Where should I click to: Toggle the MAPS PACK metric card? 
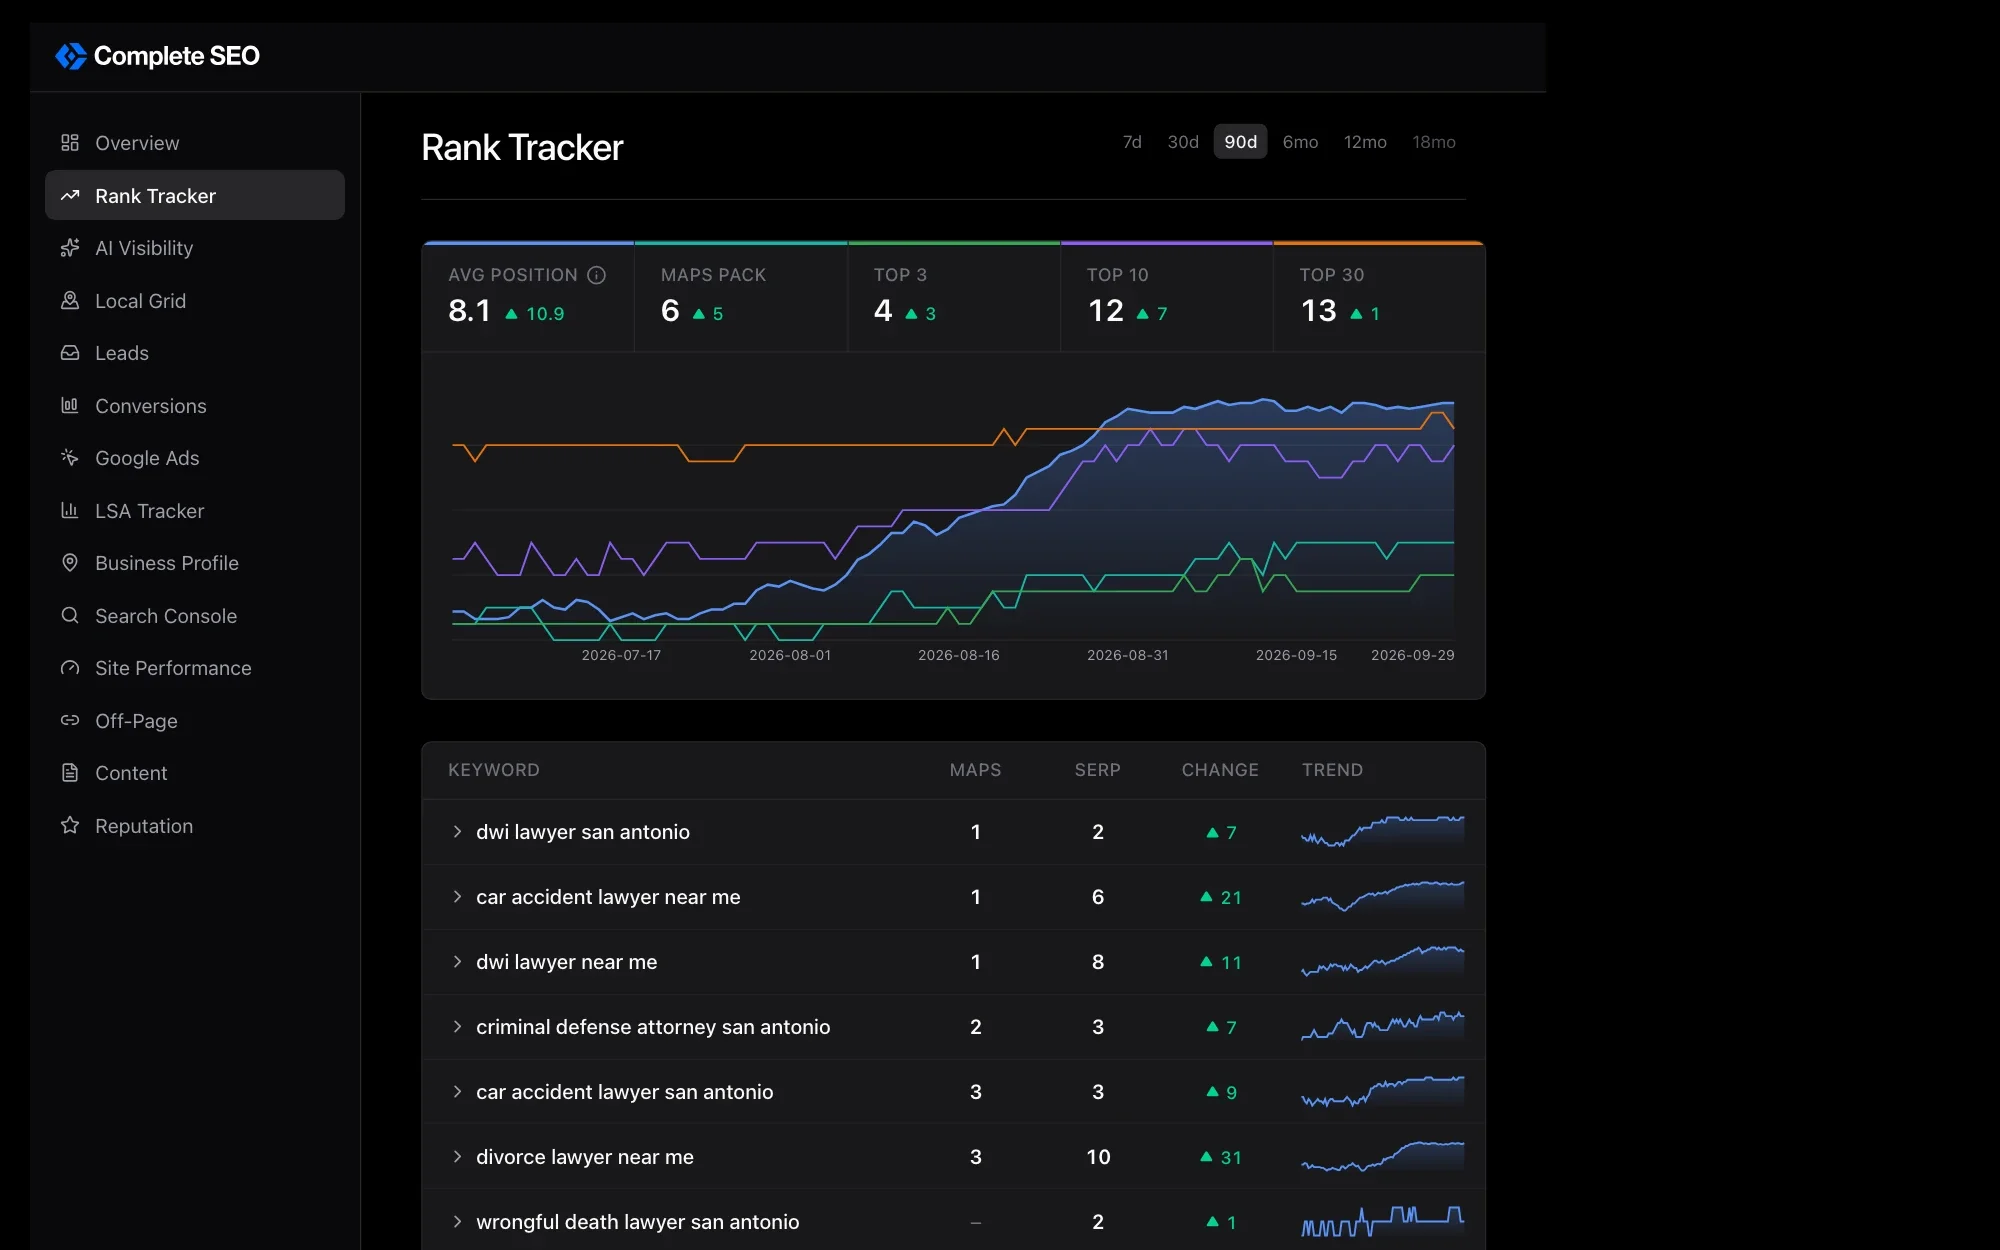741,297
